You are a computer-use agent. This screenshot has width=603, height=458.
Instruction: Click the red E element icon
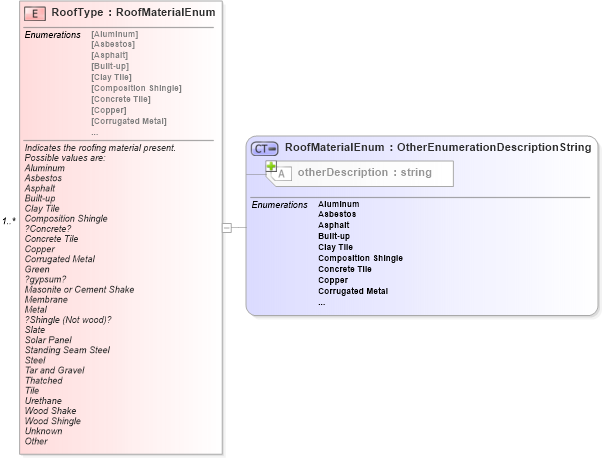(x=35, y=13)
